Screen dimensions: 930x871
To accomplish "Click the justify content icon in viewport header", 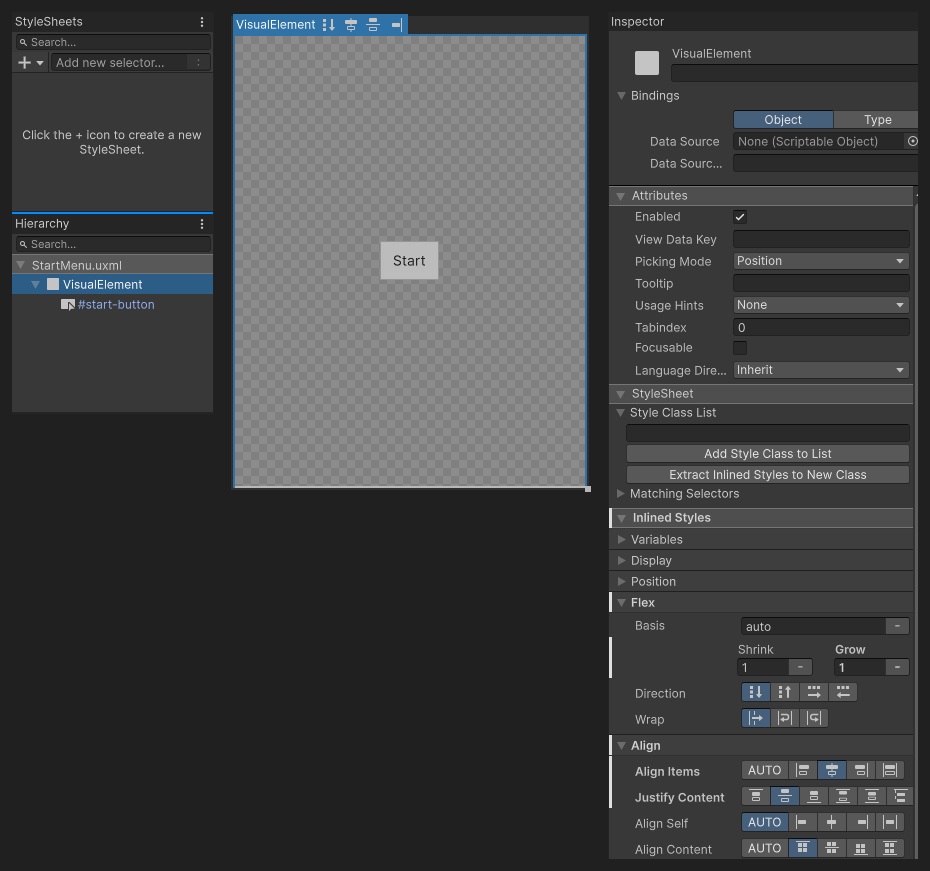I will tap(372, 25).
